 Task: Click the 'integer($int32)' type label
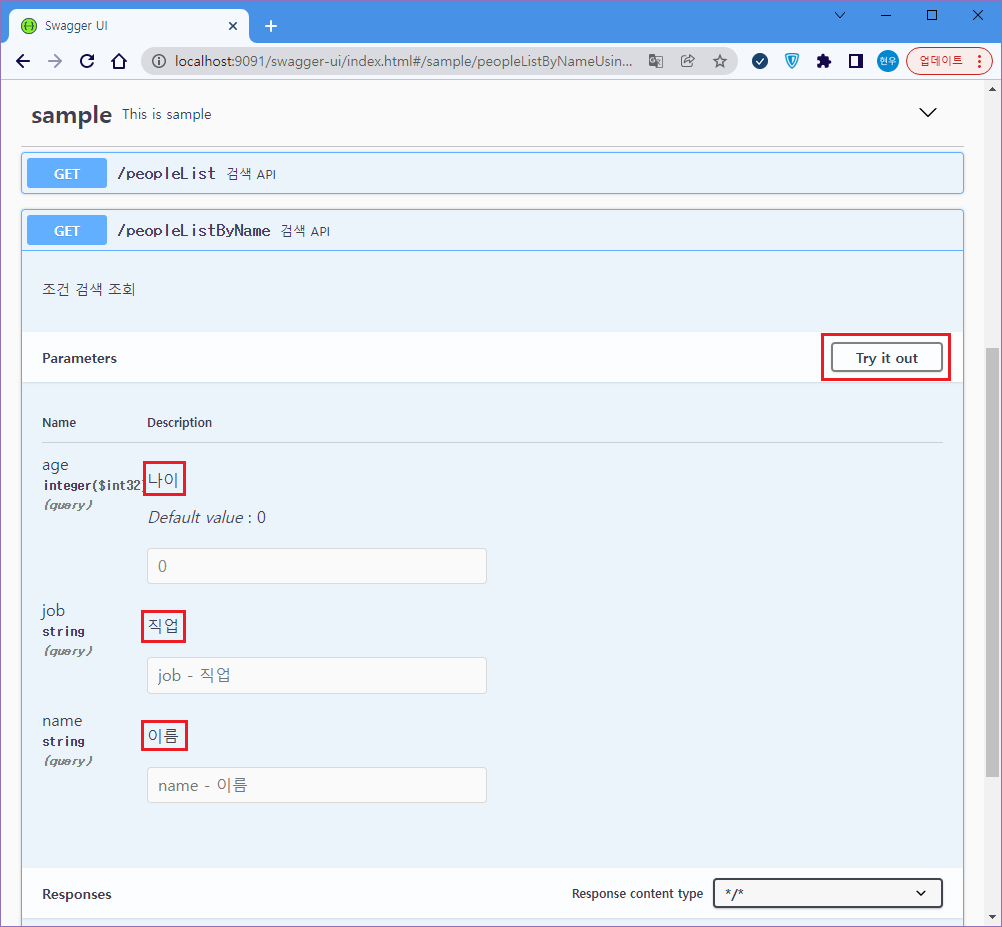pos(93,486)
